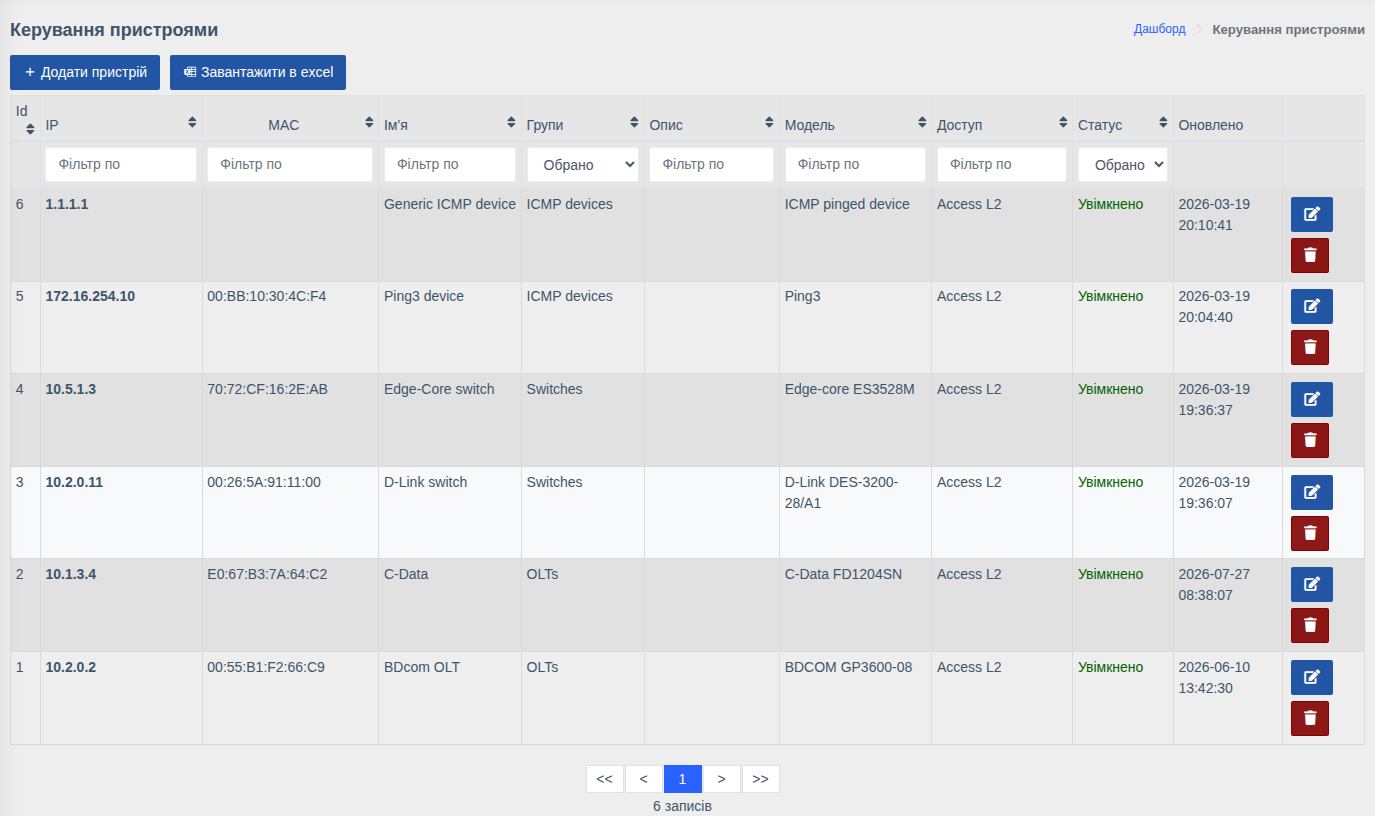Sort devices by IP column
This screenshot has height=816, width=1375.
(192, 122)
